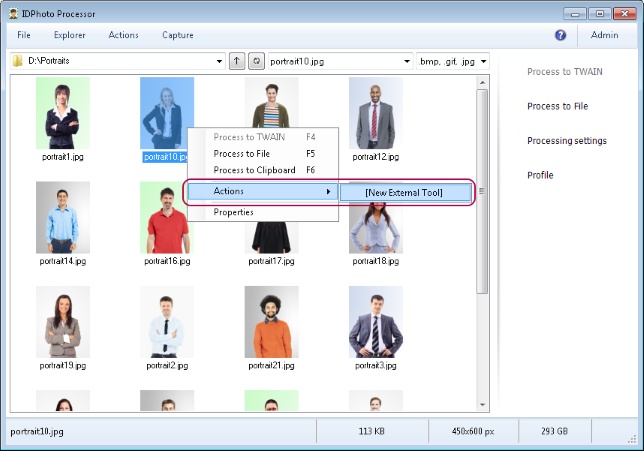The image size is (644, 451).
Task: Click the scrollbar down arrow
Action: point(482,405)
